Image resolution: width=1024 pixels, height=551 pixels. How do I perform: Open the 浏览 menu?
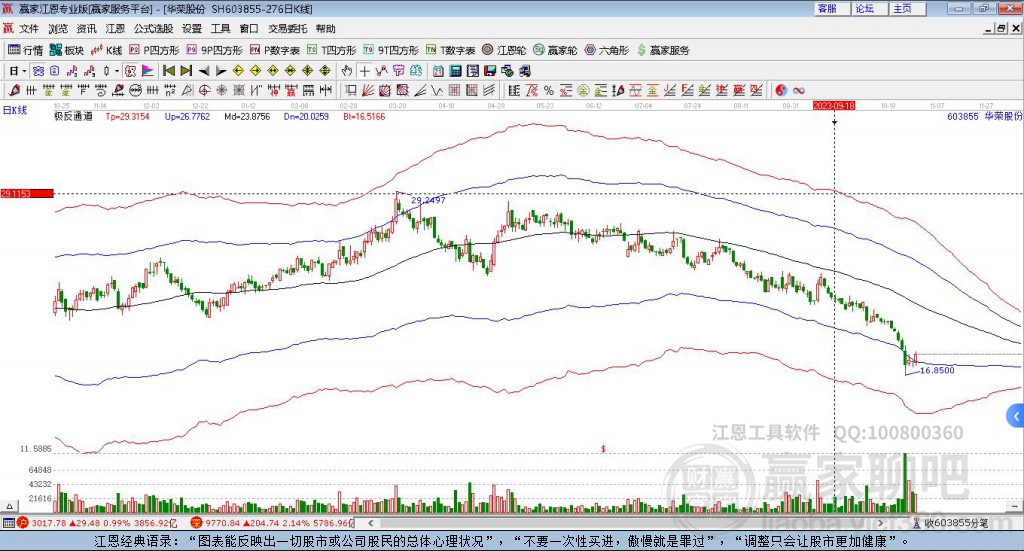(x=58, y=29)
